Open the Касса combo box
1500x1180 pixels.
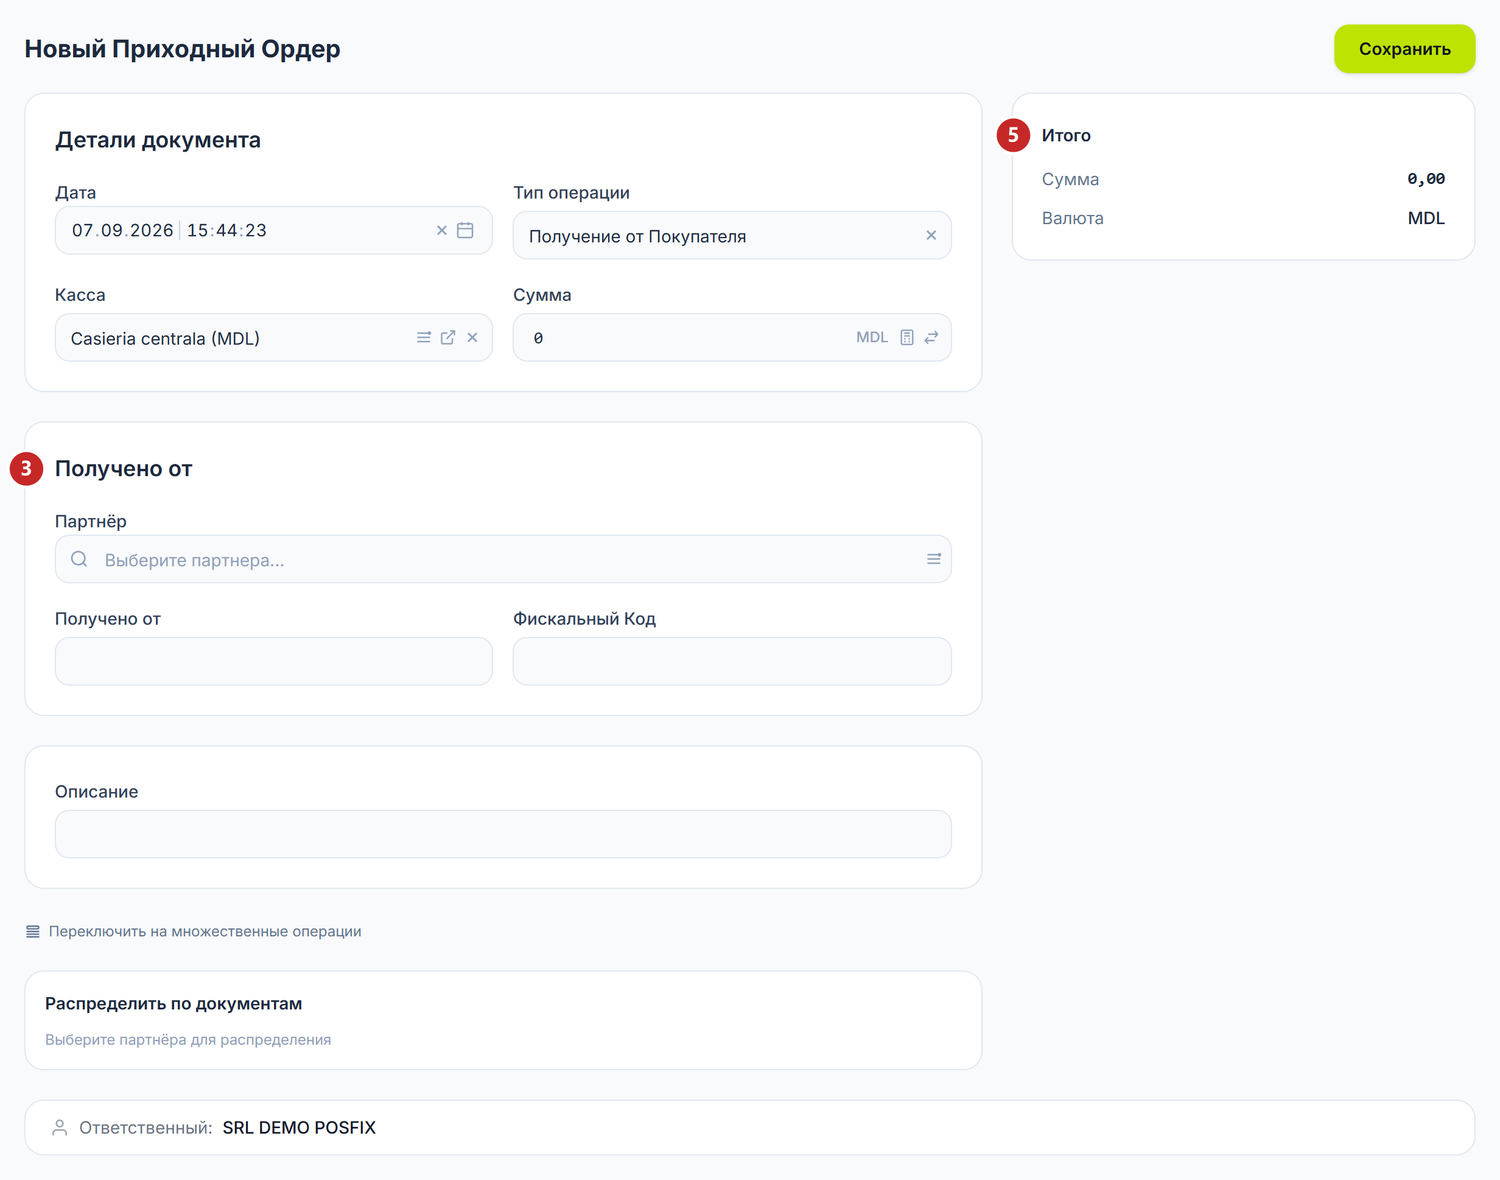[274, 338]
